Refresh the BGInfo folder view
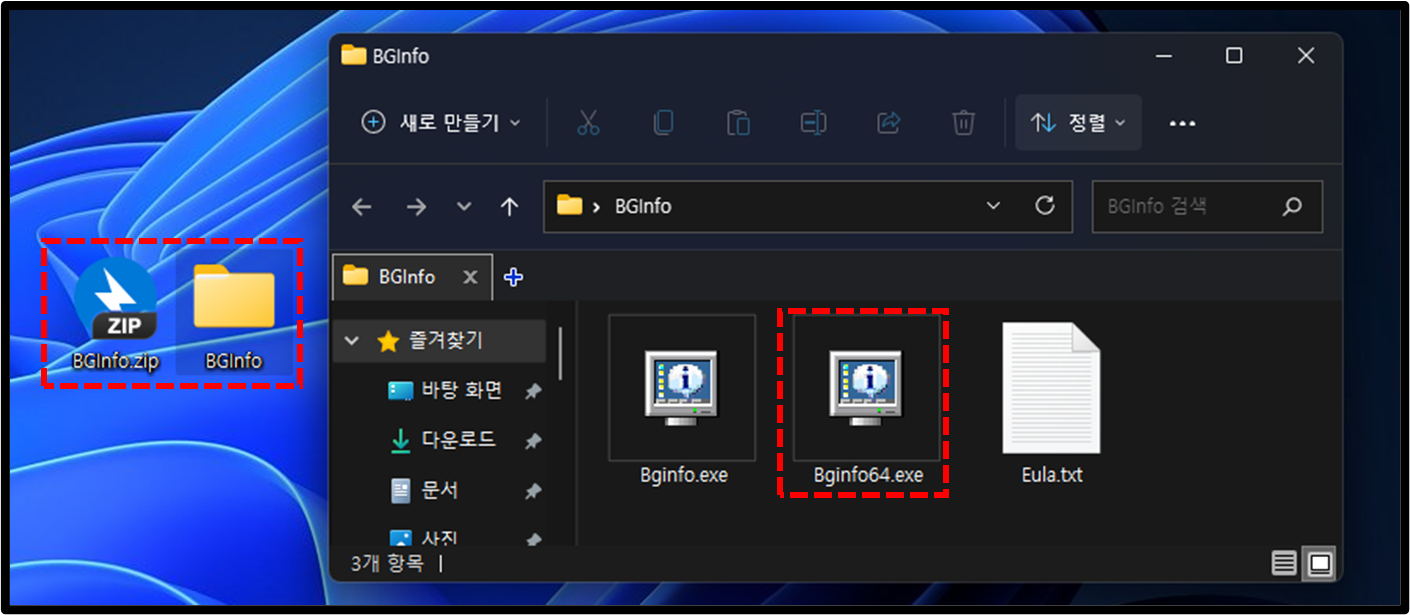This screenshot has width=1410, height=615. [x=1045, y=206]
